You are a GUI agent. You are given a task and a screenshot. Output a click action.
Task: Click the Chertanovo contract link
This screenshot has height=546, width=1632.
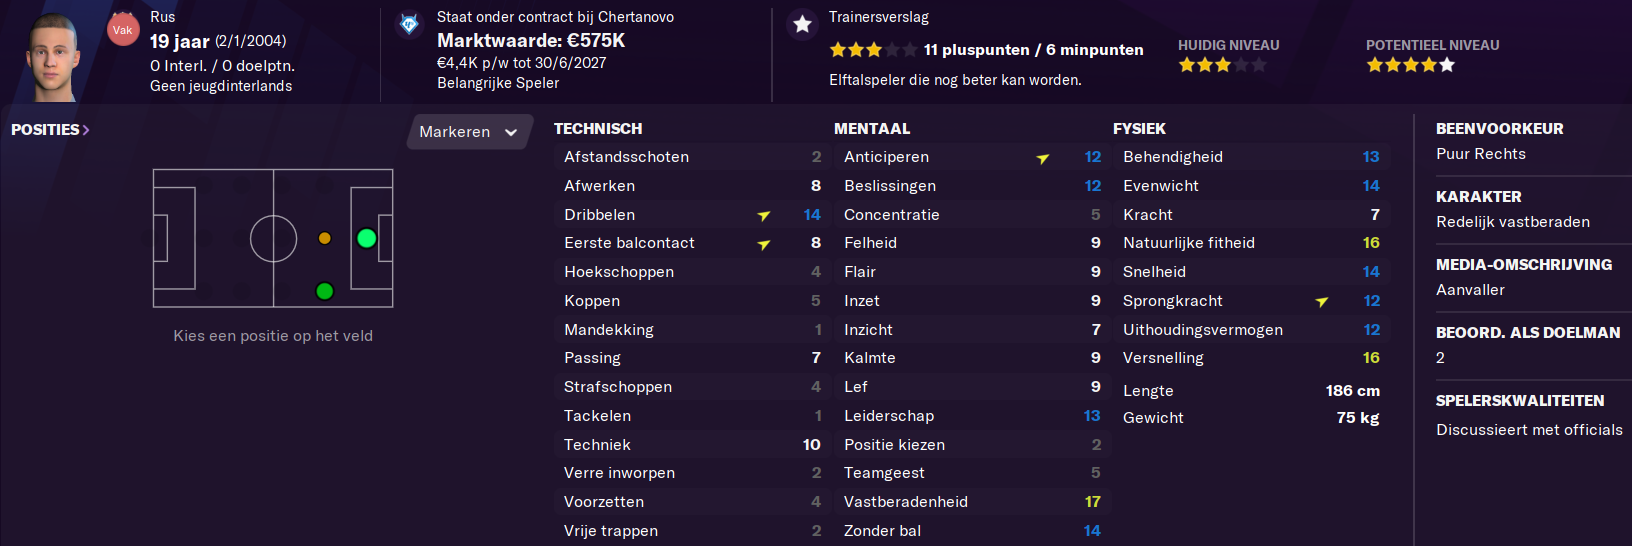(x=555, y=17)
